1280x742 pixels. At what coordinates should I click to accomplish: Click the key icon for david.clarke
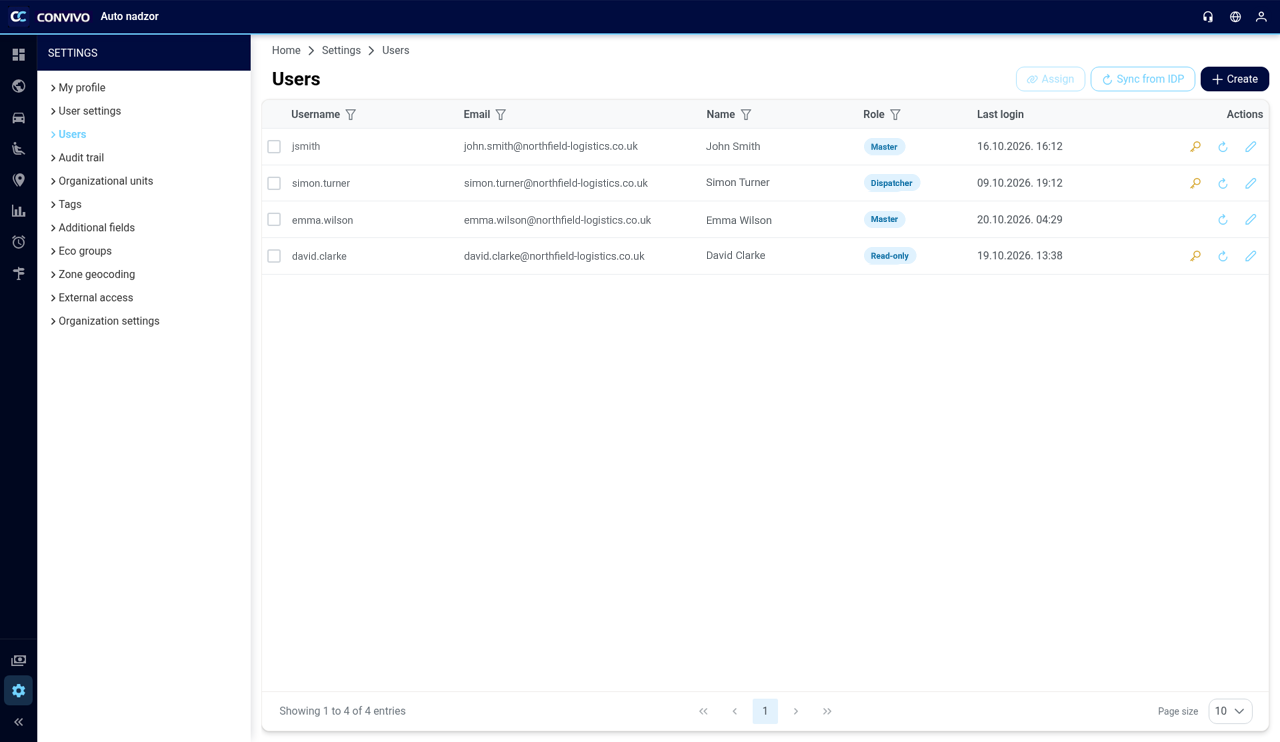1195,256
